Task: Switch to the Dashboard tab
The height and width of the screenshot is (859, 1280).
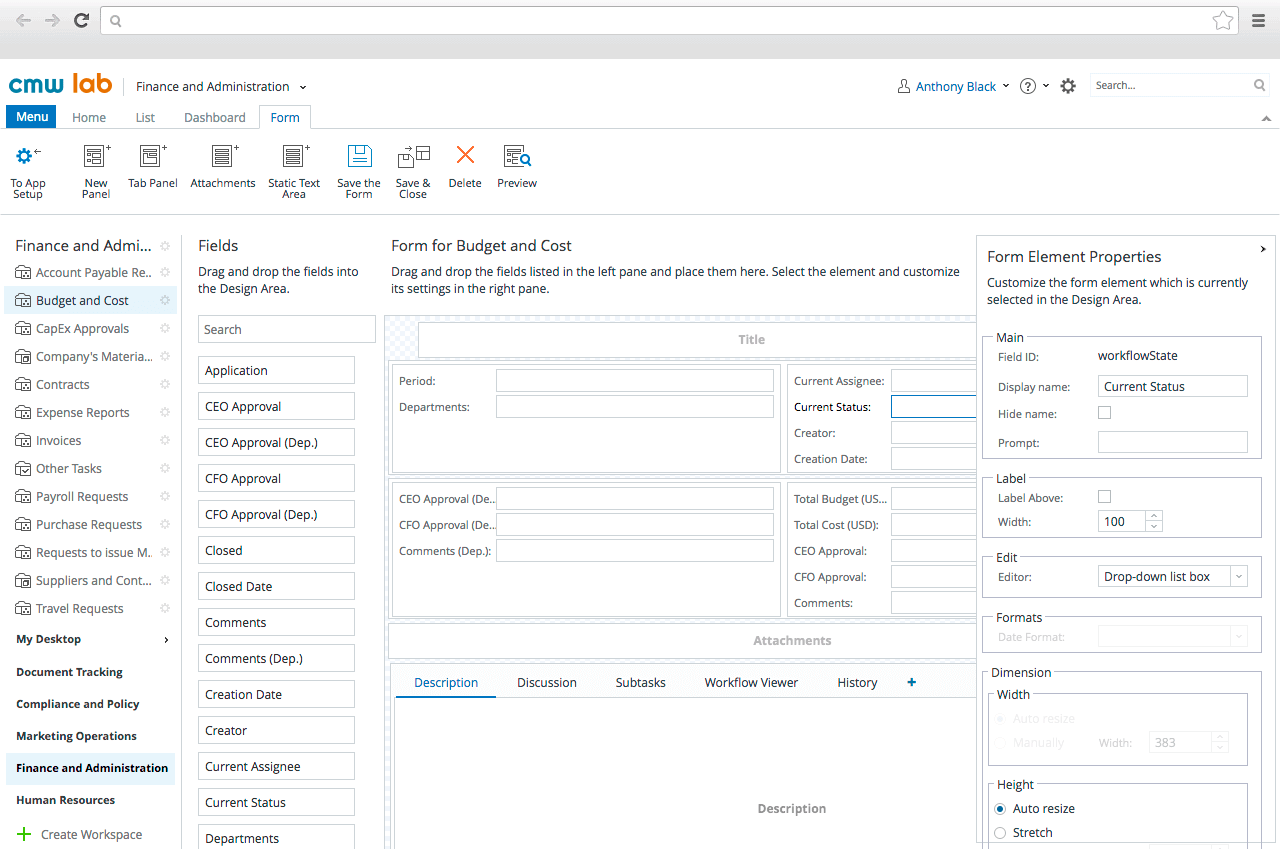Action: click(x=215, y=117)
